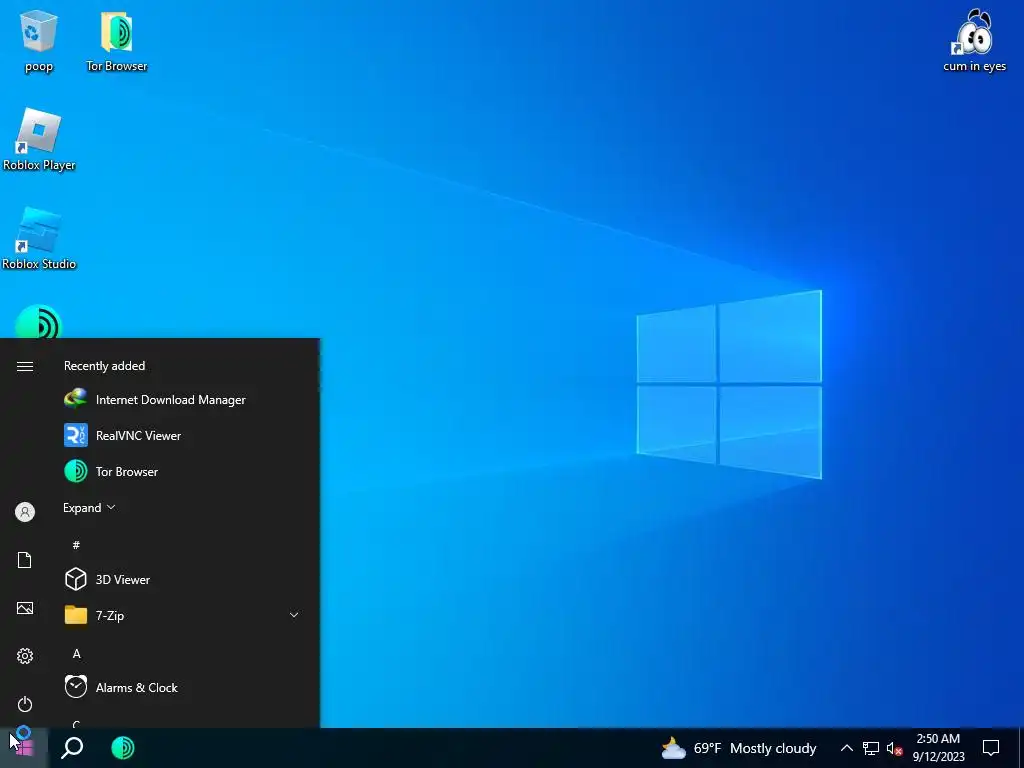Click the Start button on the taskbar
The width and height of the screenshot is (1024, 768).
tap(24, 748)
